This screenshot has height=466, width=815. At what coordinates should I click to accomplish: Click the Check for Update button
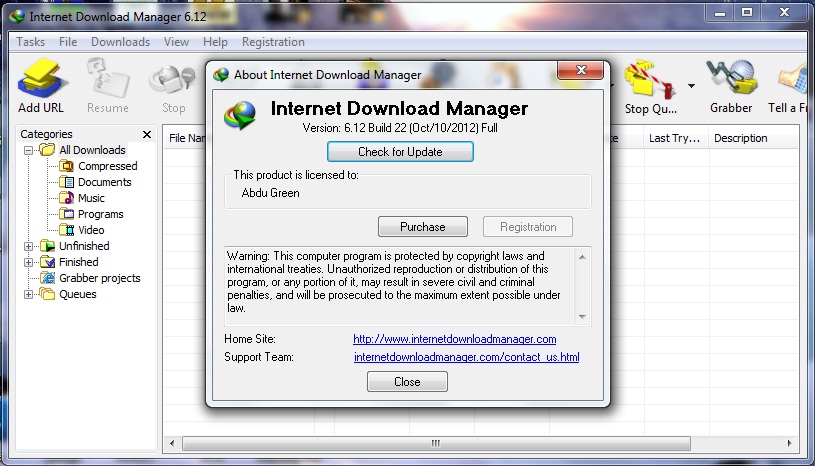400,152
